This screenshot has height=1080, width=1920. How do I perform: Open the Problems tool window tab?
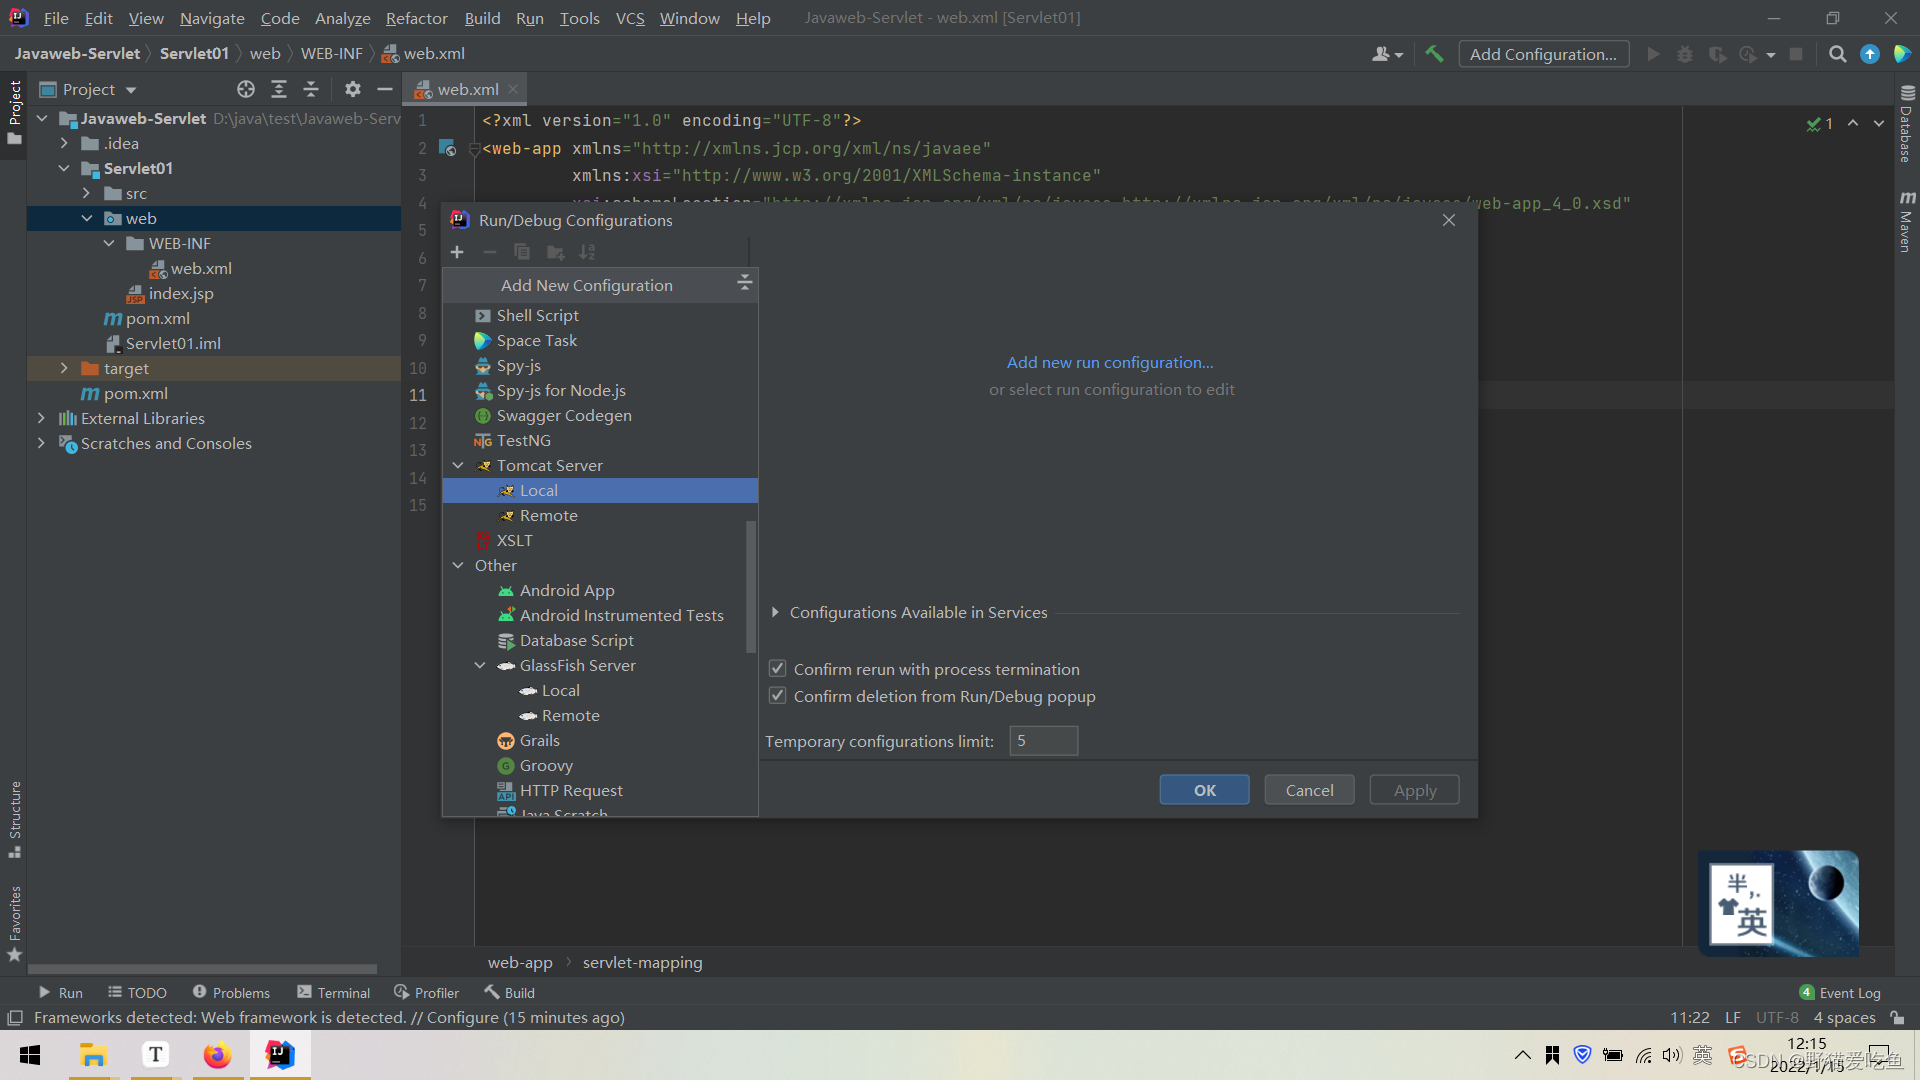pos(231,992)
